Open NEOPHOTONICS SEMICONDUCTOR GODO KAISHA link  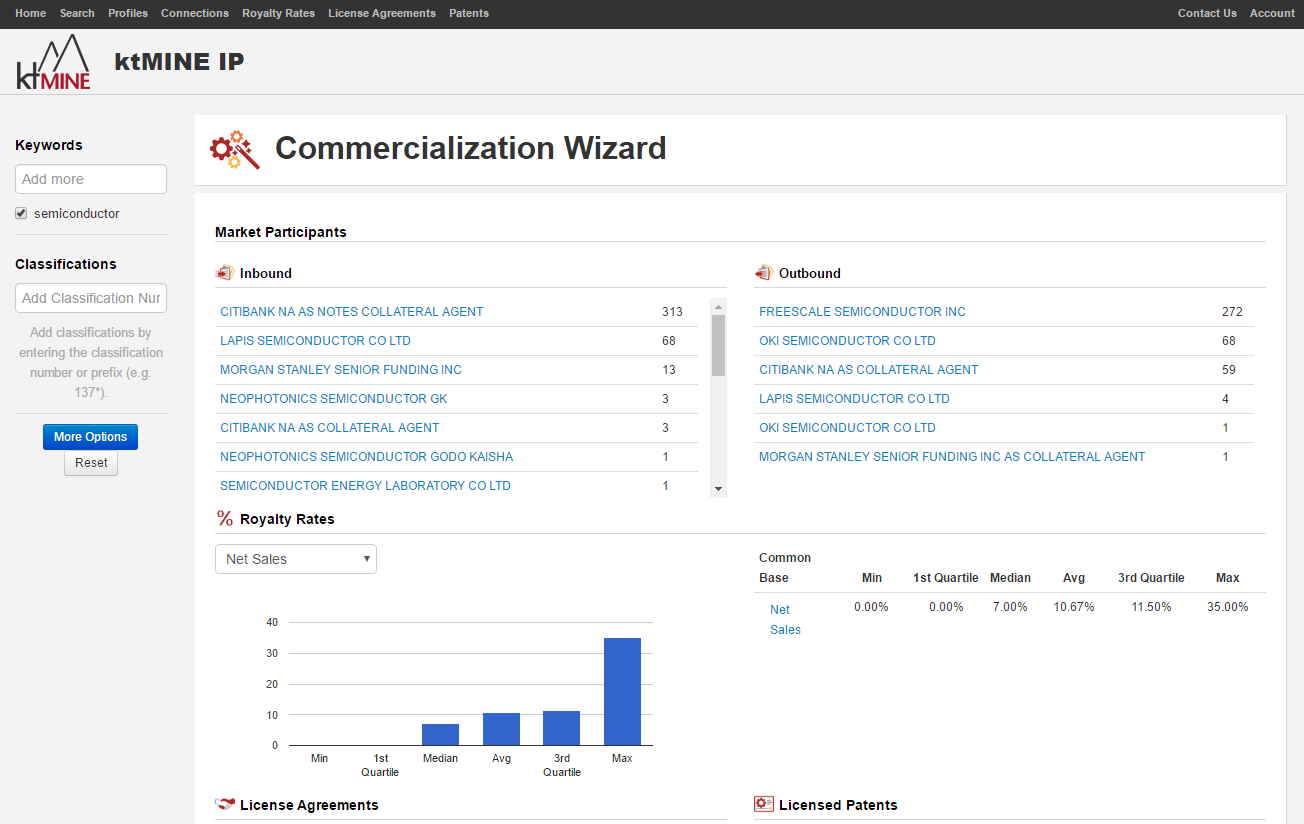click(366, 457)
